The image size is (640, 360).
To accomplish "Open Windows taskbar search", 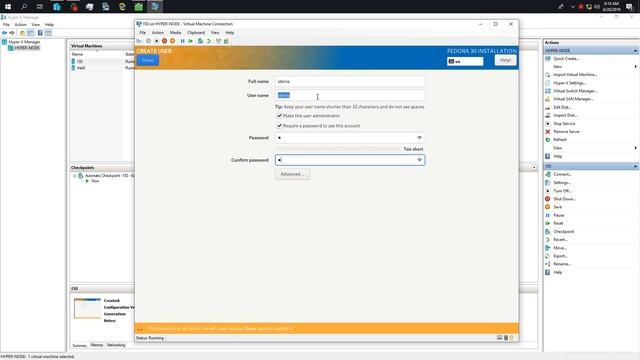I will (x=24, y=7).
